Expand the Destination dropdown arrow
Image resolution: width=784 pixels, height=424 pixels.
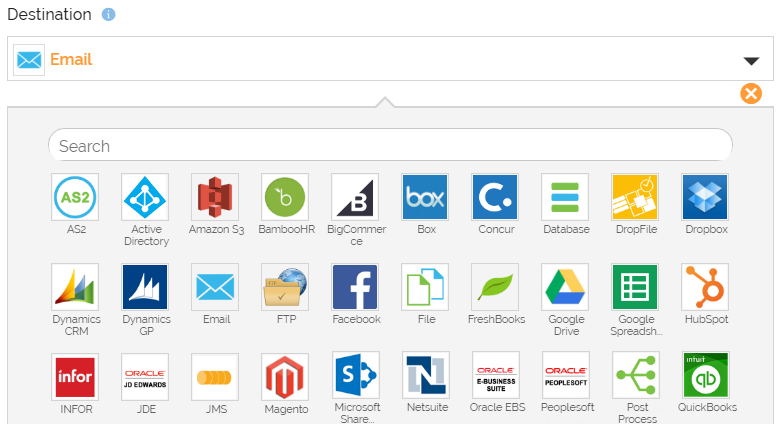[752, 60]
